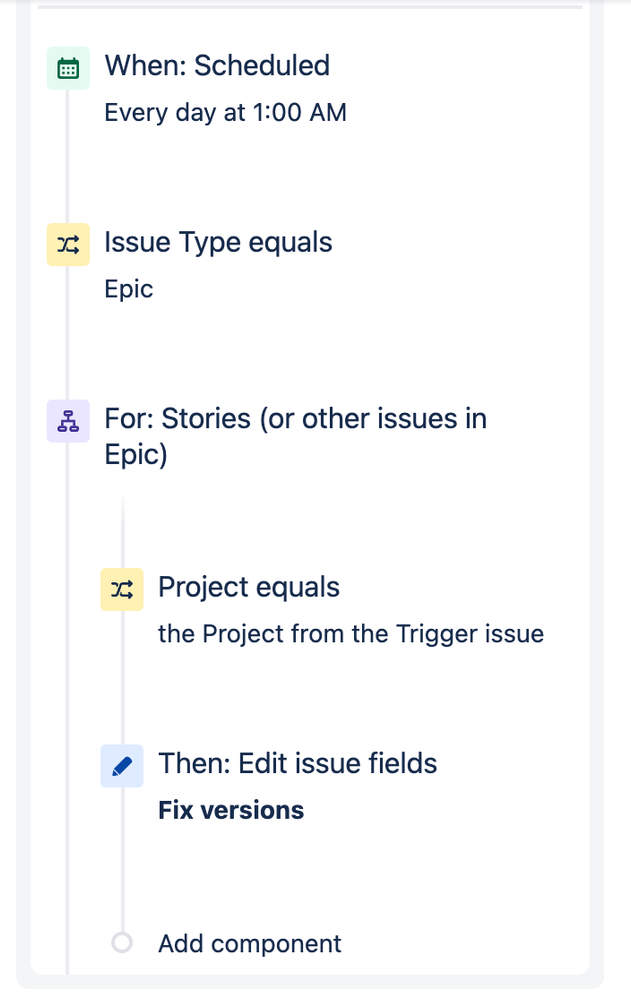Click the blue pencil Edit issue icon
Image resolution: width=631 pixels, height=998 pixels.
click(122, 766)
